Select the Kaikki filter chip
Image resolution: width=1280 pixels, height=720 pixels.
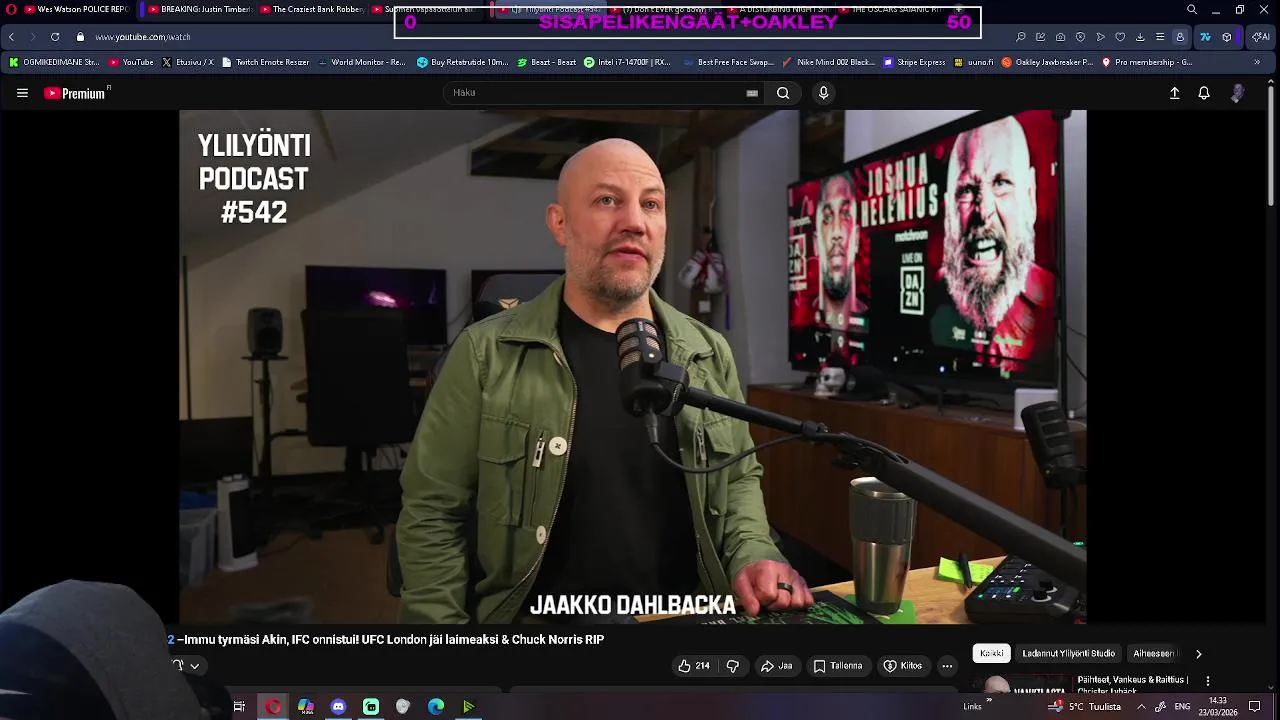click(992, 654)
